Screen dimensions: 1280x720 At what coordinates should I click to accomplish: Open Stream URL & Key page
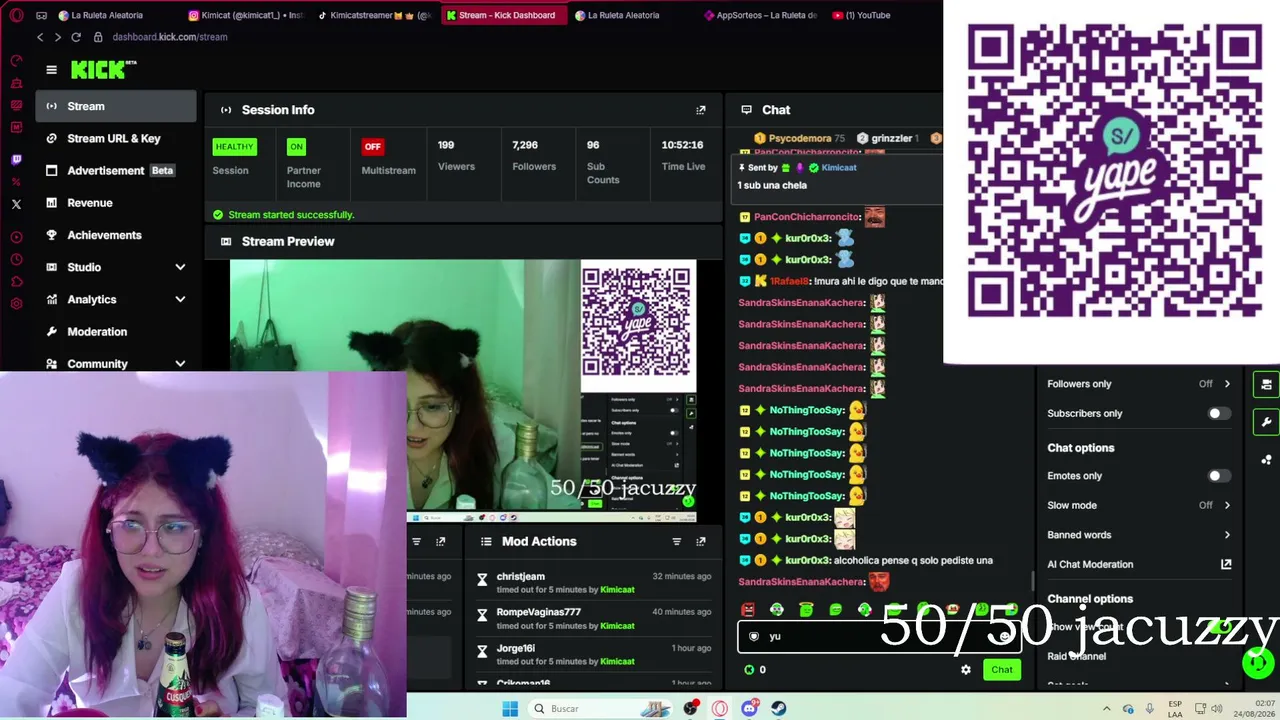tap(116, 138)
